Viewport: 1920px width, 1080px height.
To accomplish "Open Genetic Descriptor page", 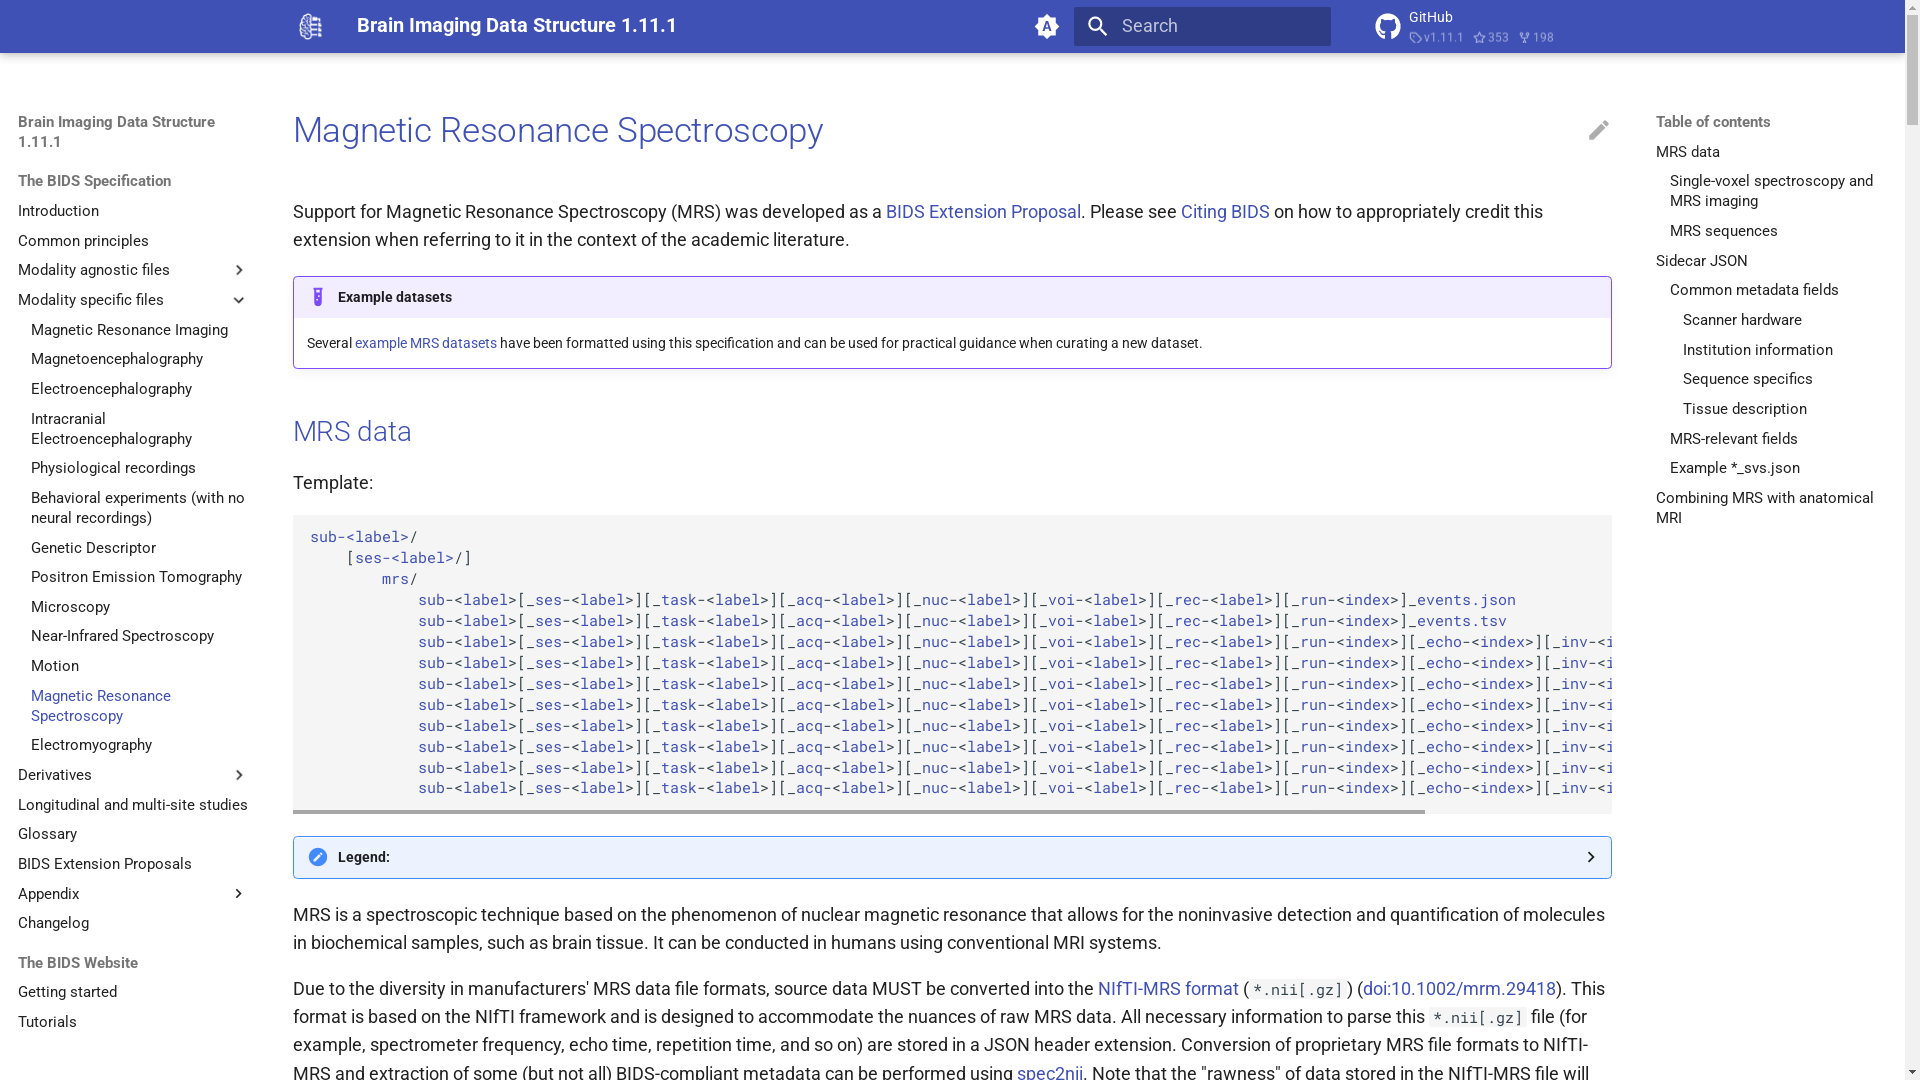I will (x=93, y=548).
